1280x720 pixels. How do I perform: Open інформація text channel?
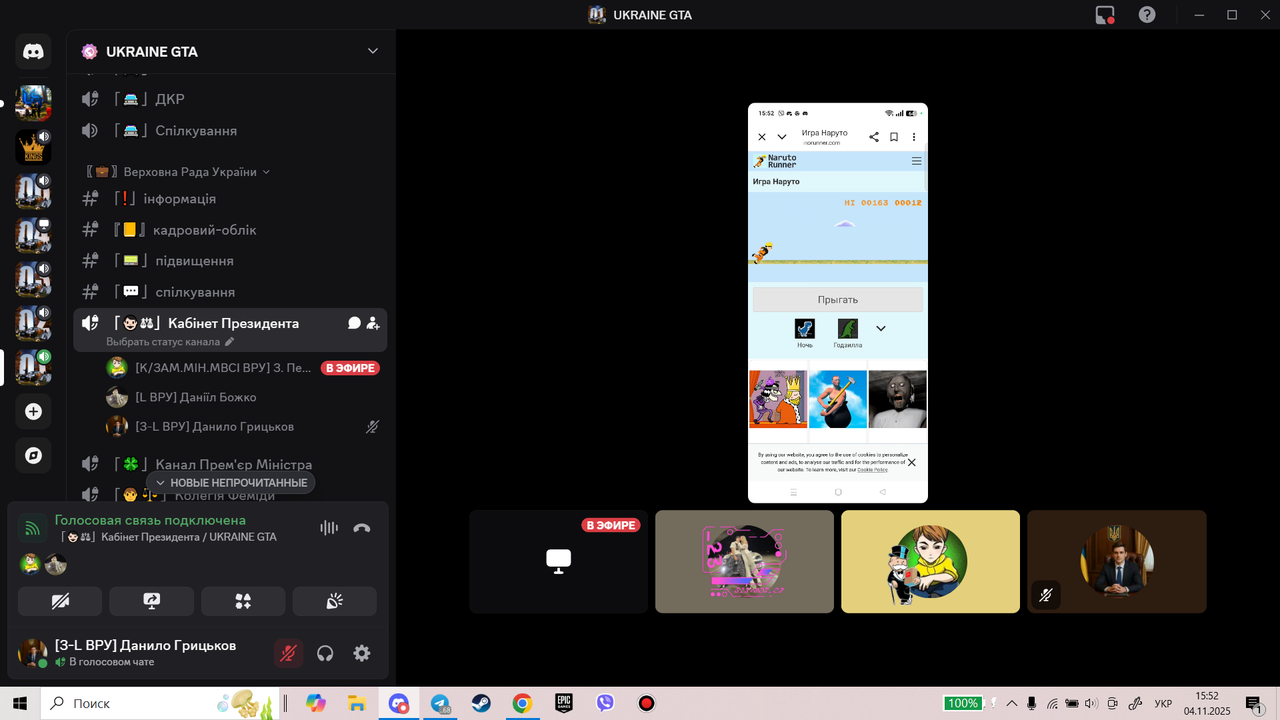[x=230, y=198]
